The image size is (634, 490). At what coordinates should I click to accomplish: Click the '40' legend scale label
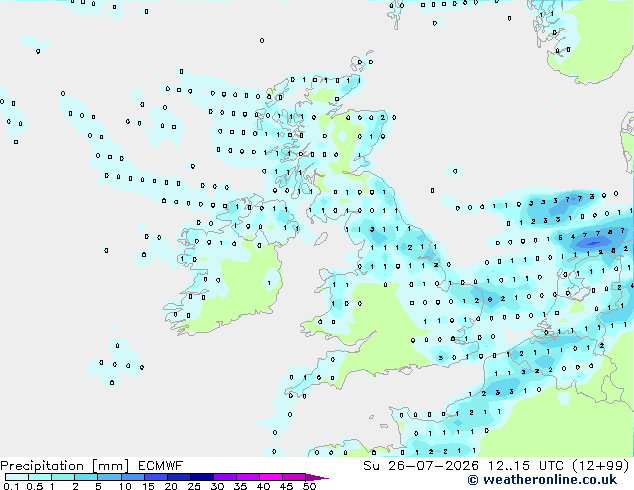[263, 486]
